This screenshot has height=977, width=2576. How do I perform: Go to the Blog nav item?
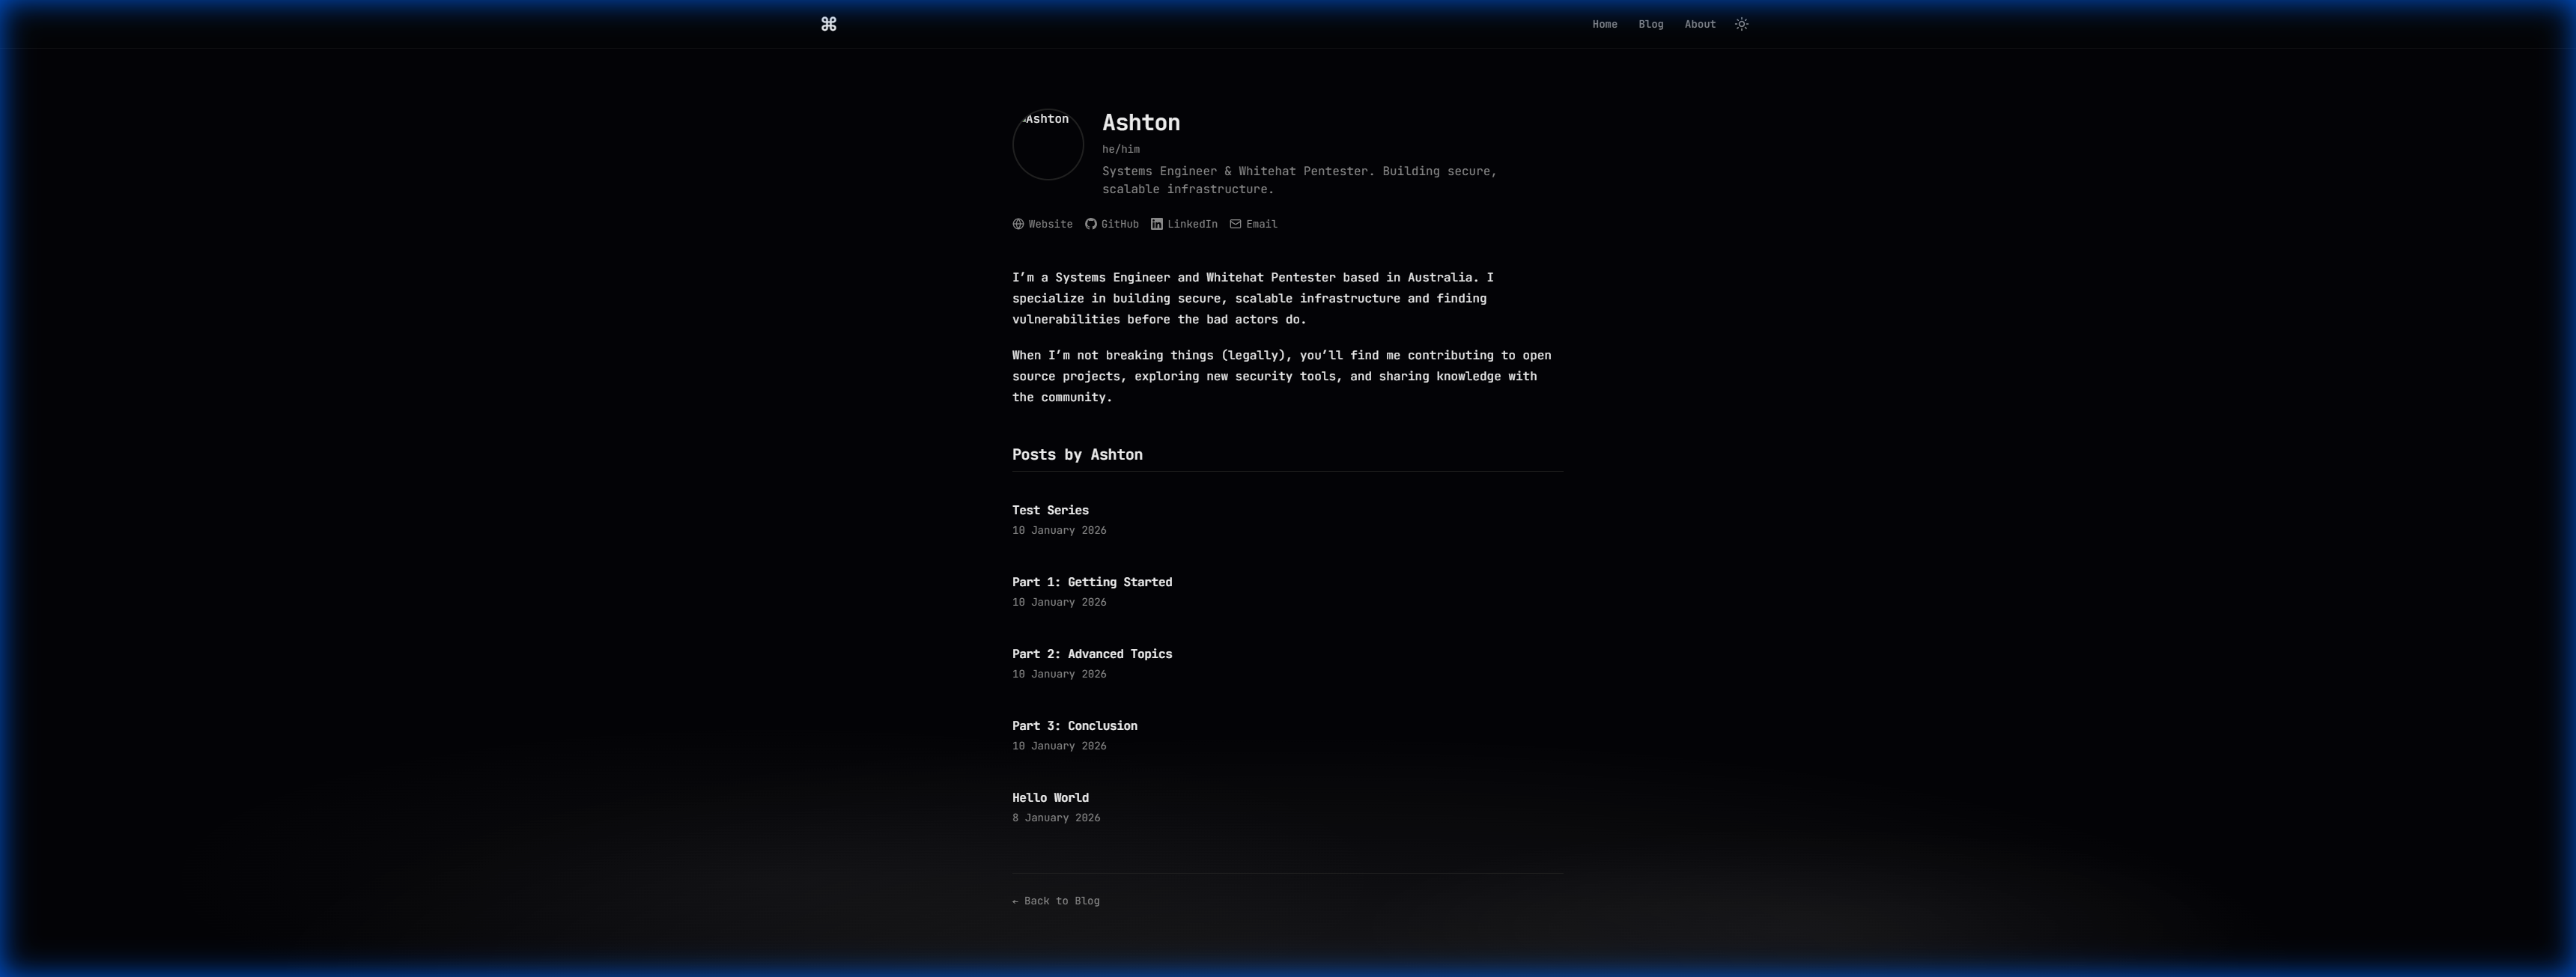click(x=1650, y=24)
